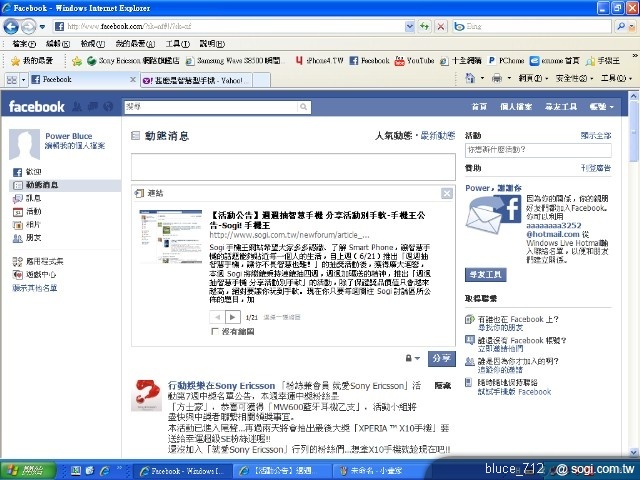The height and width of the screenshot is (480, 640).
Task: Open a new blank browser tab
Action: (x=262, y=80)
